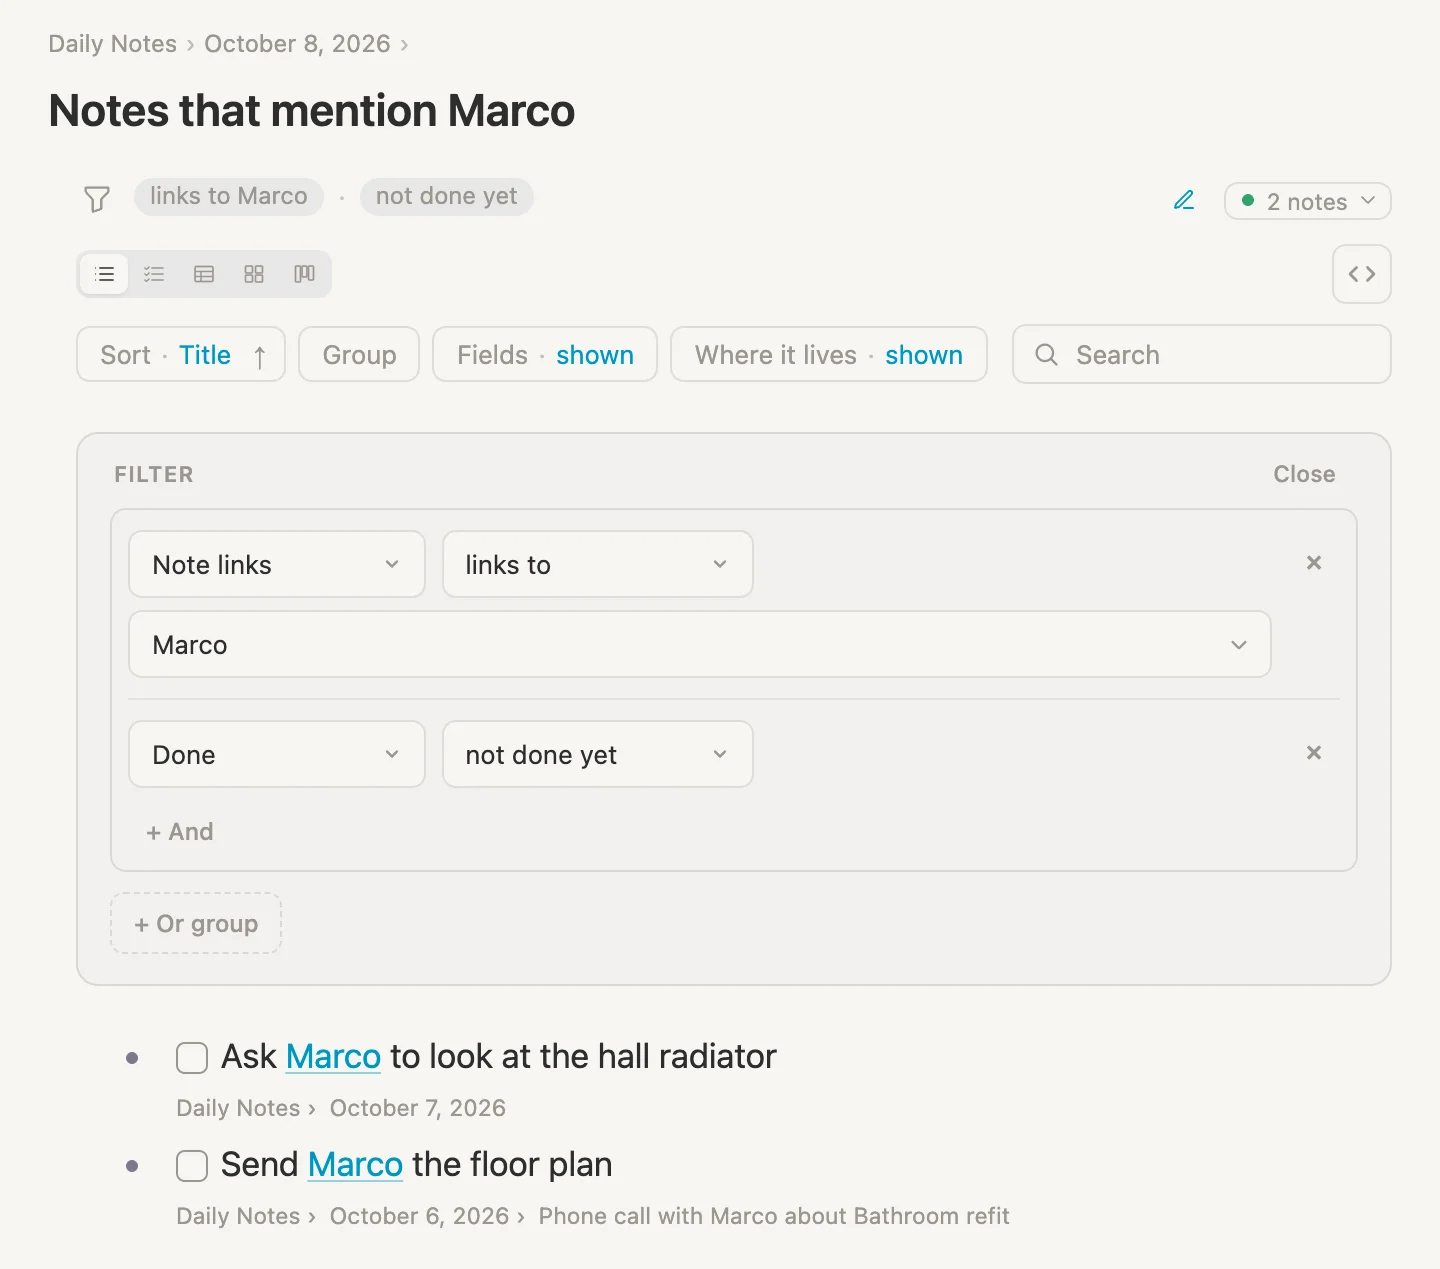The height and width of the screenshot is (1269, 1440).
Task: Toggle the sort direction arrow
Action: pos(260,357)
